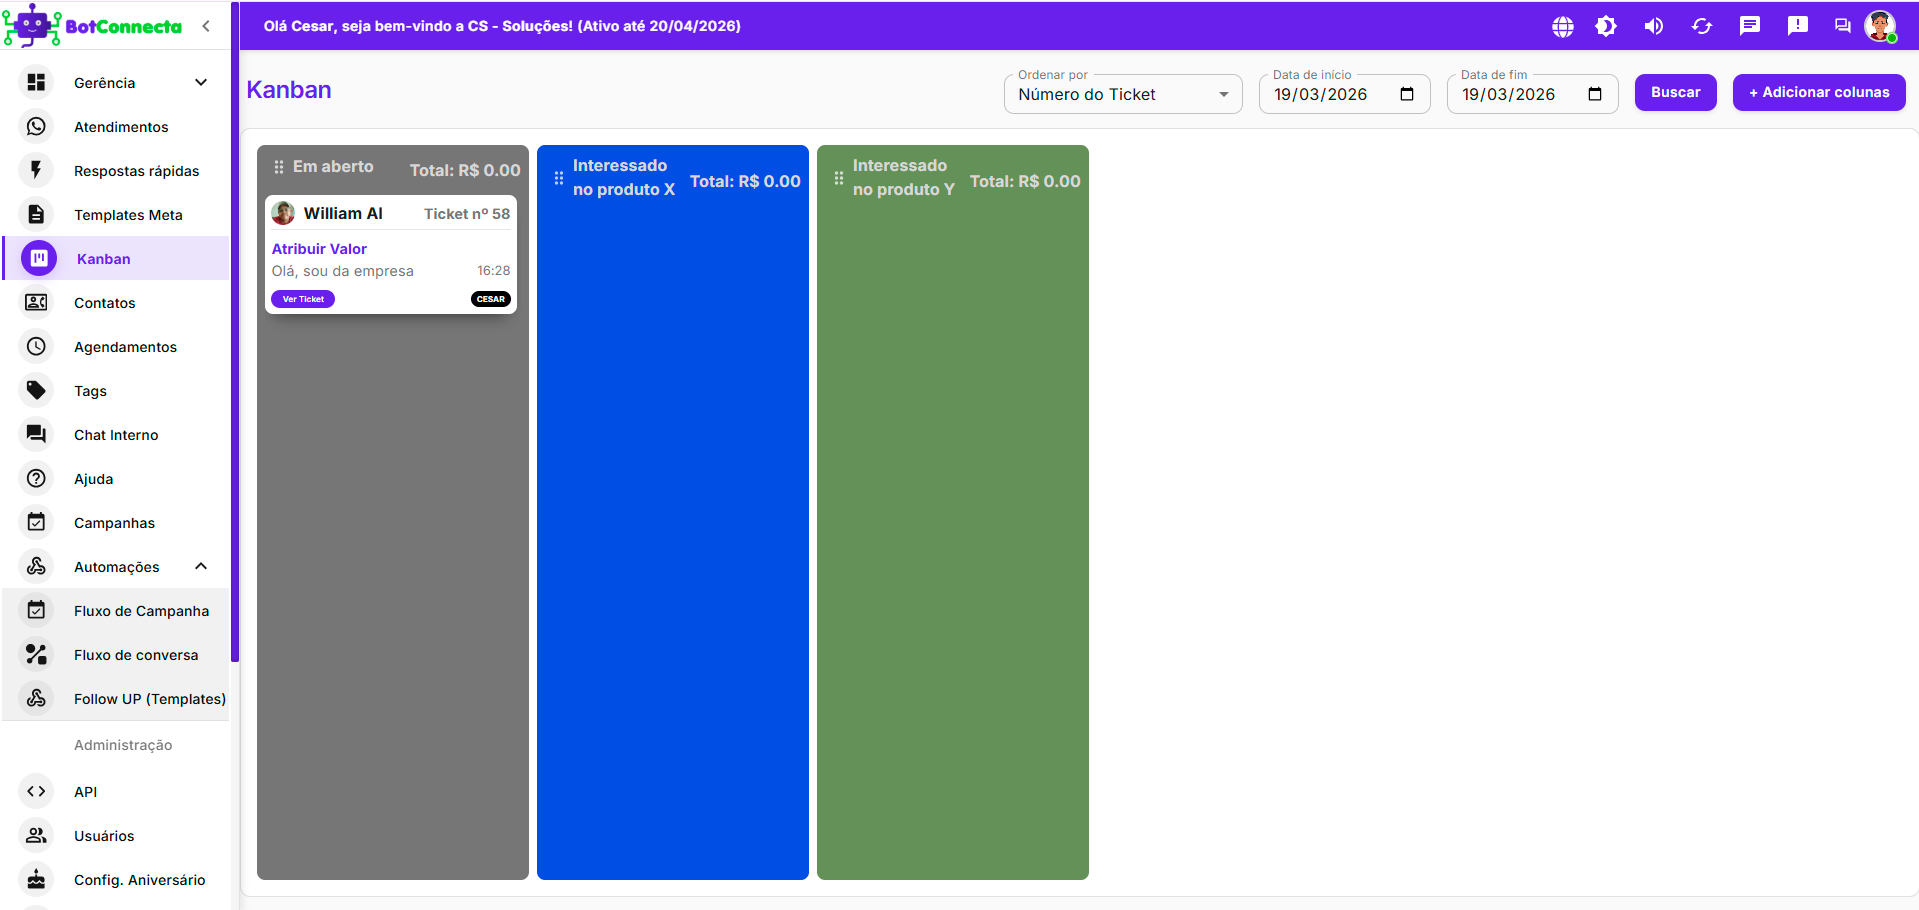This screenshot has width=1919, height=910.
Task: Collapse the Automações menu section
Action: [201, 567]
